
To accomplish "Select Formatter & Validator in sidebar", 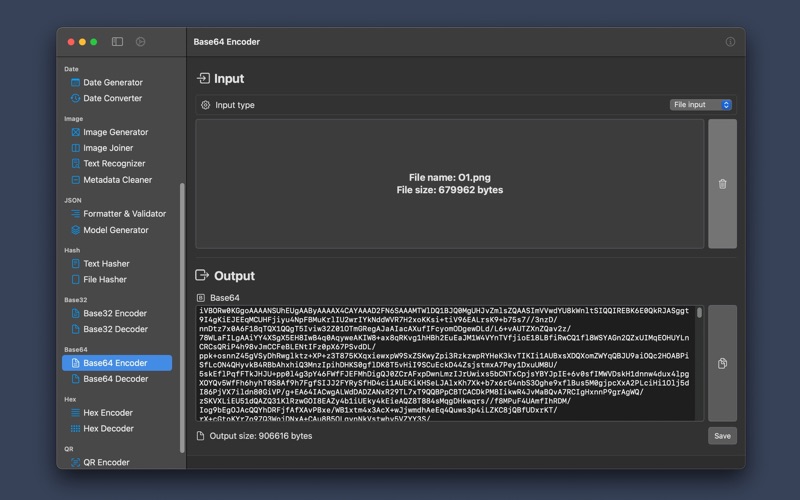I will [124, 214].
